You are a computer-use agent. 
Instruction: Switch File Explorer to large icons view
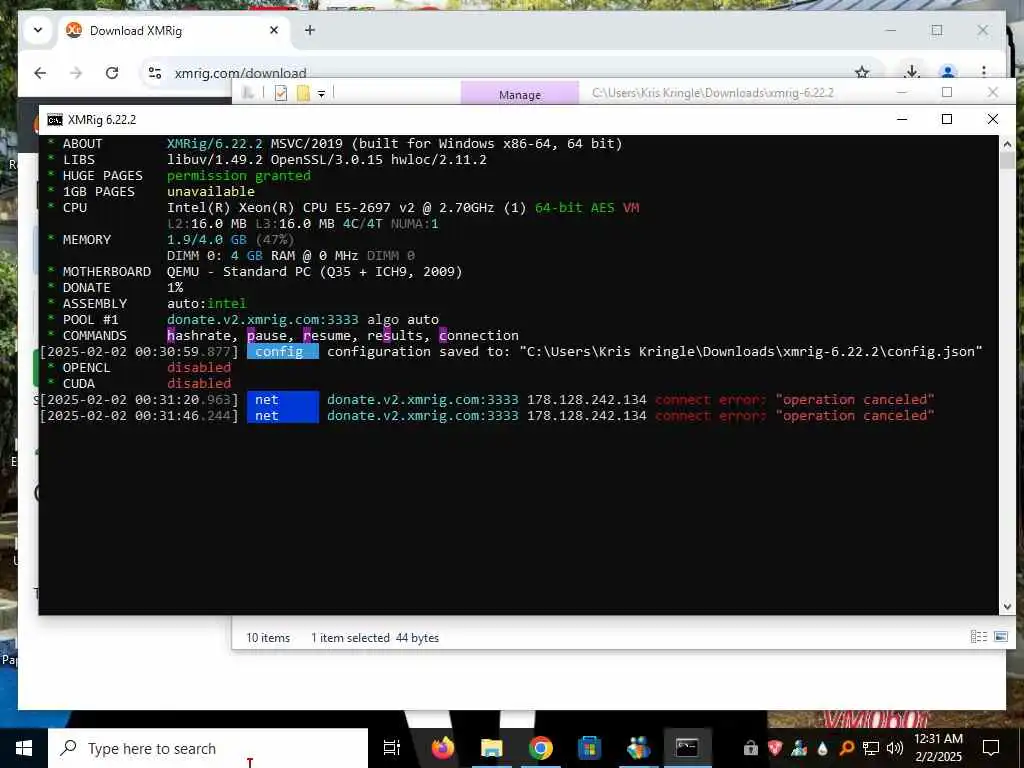tap(1000, 637)
